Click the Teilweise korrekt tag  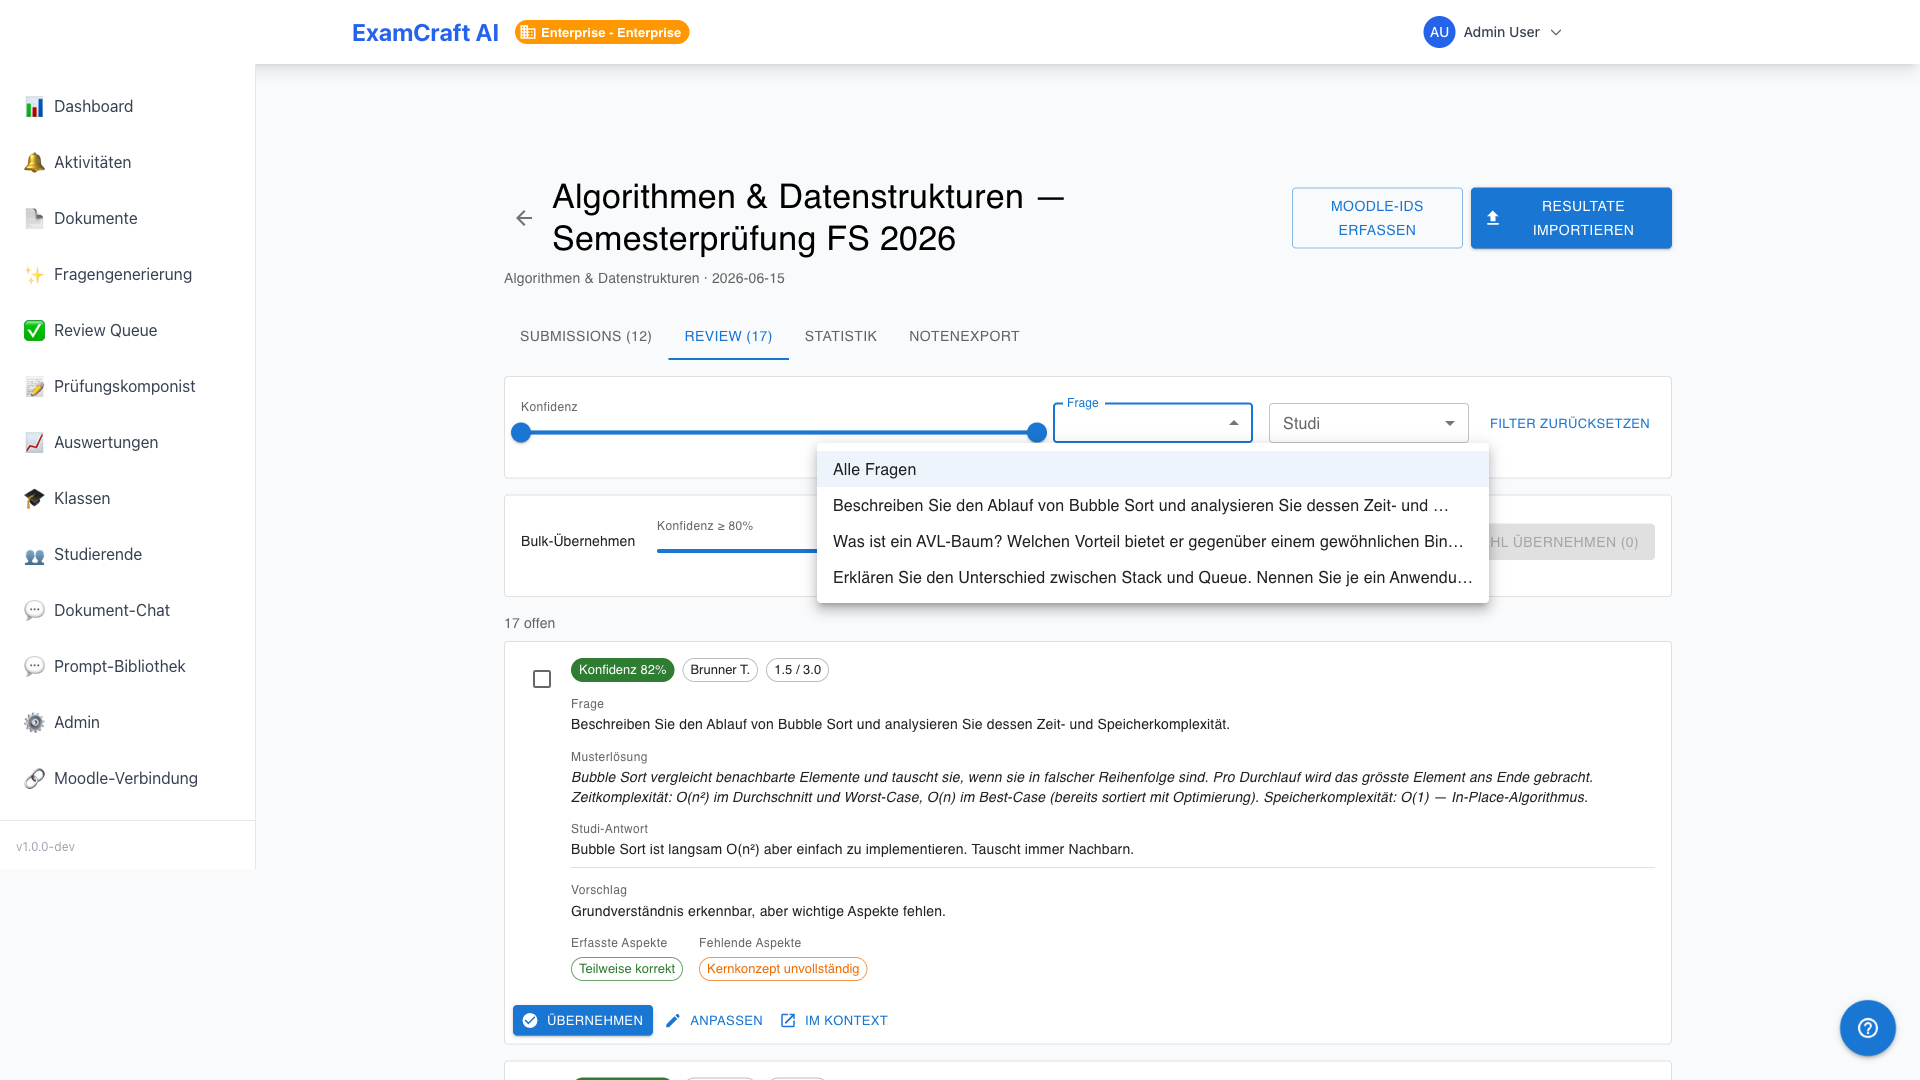(x=627, y=969)
